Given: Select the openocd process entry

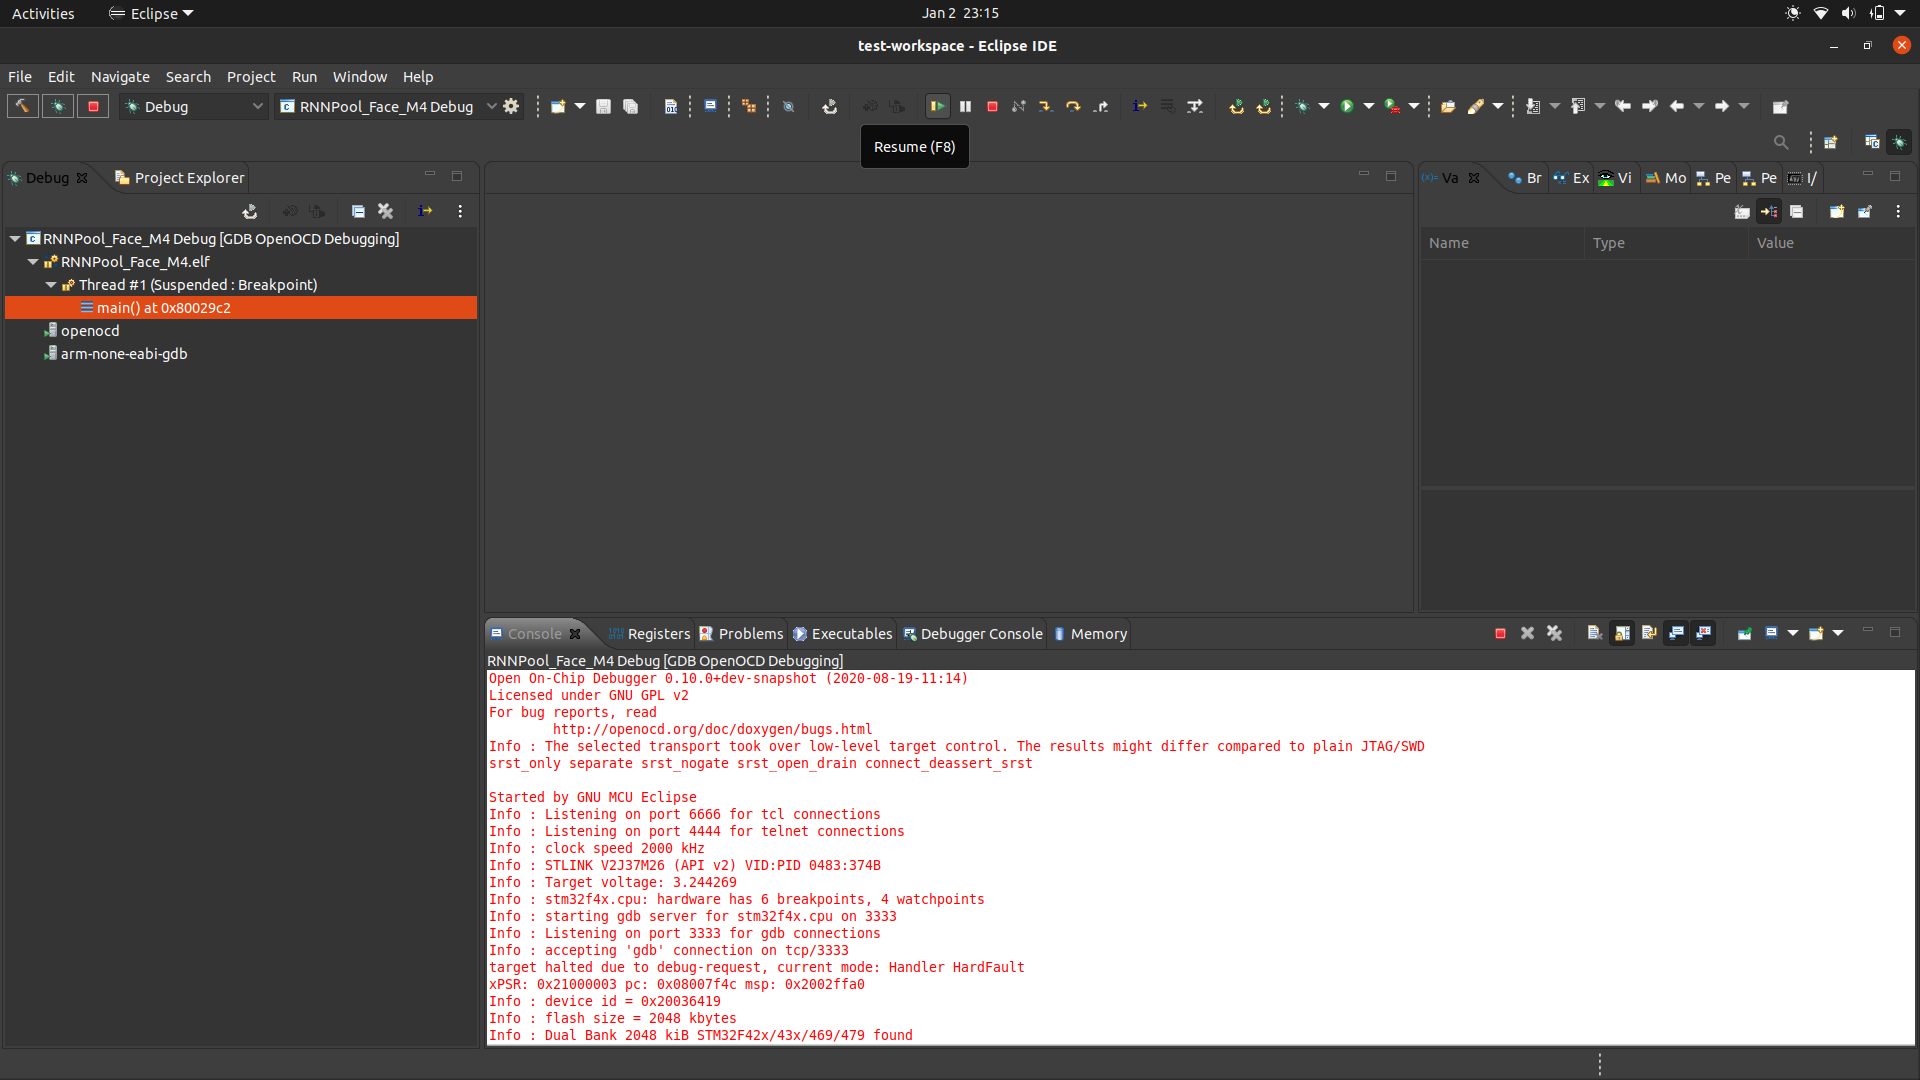Looking at the screenshot, I should tap(90, 331).
